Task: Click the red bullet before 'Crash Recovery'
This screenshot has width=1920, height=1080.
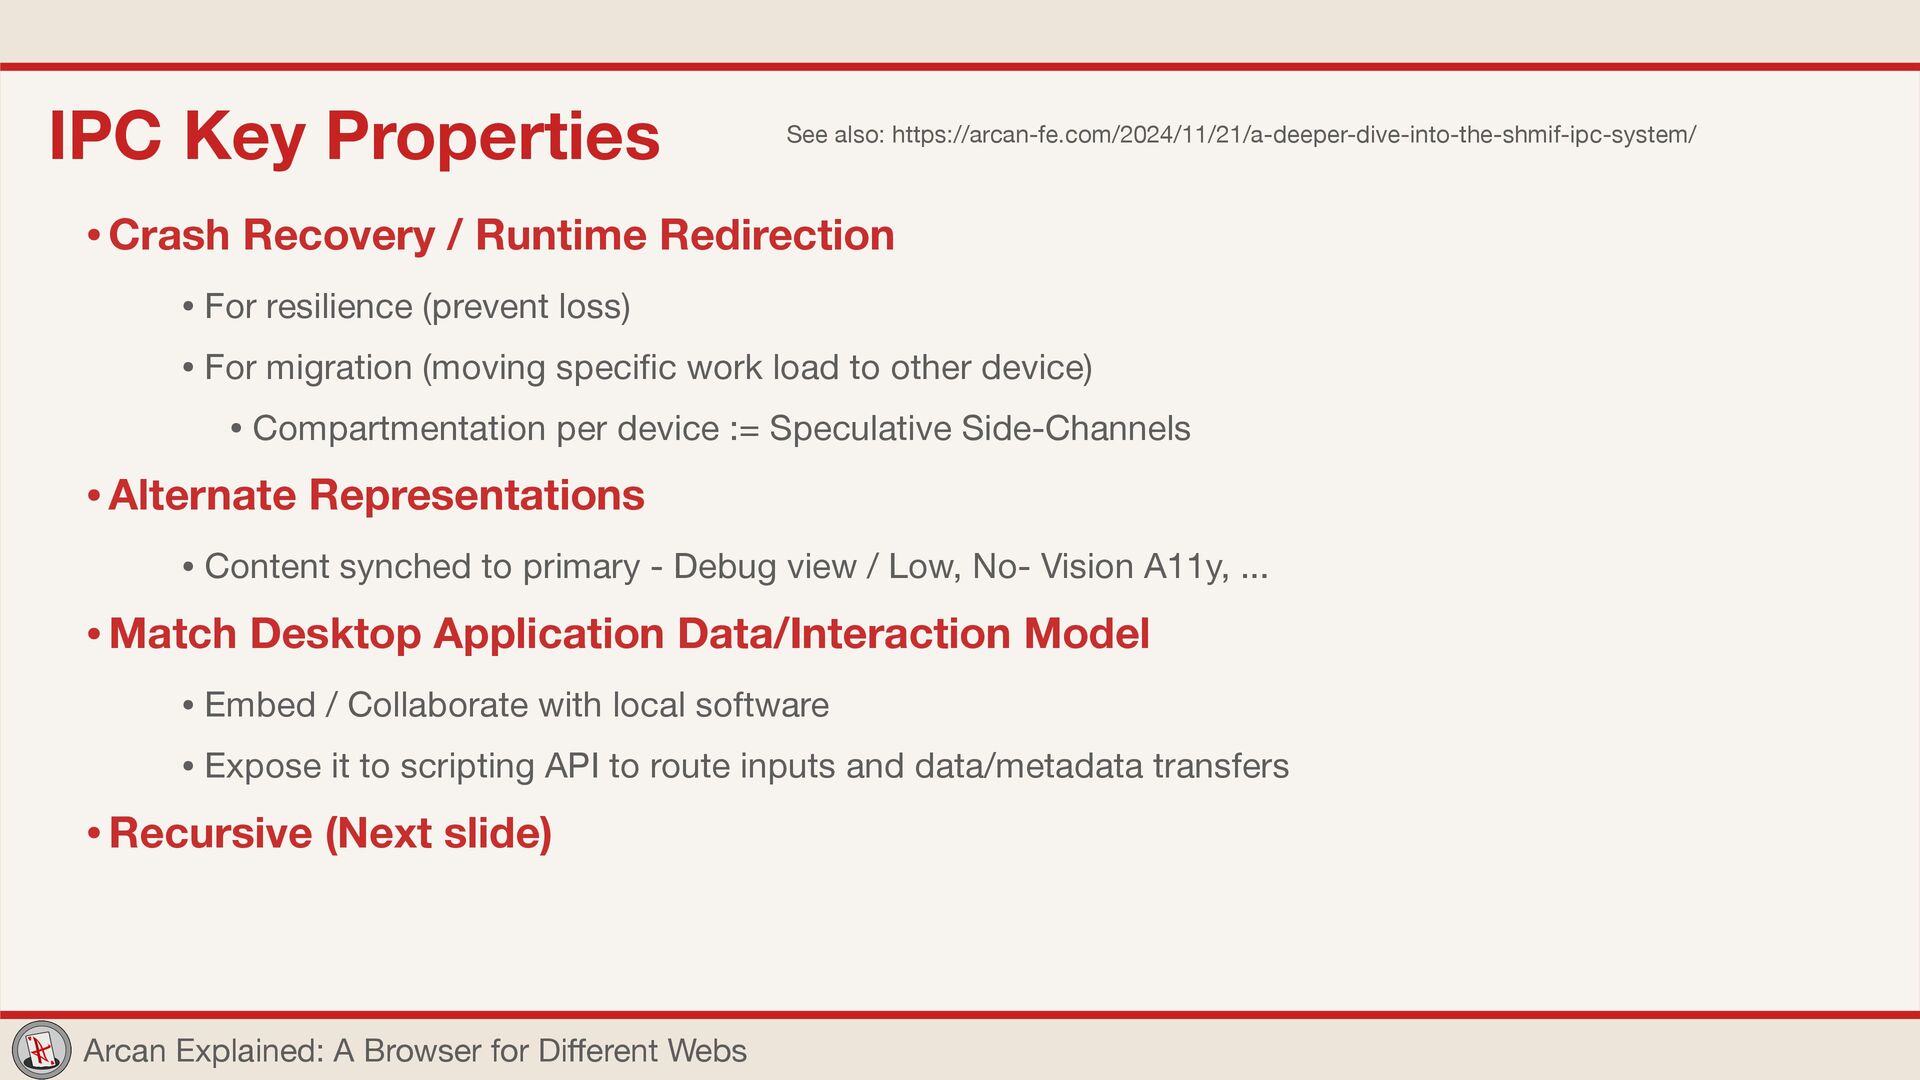Action: (93, 237)
